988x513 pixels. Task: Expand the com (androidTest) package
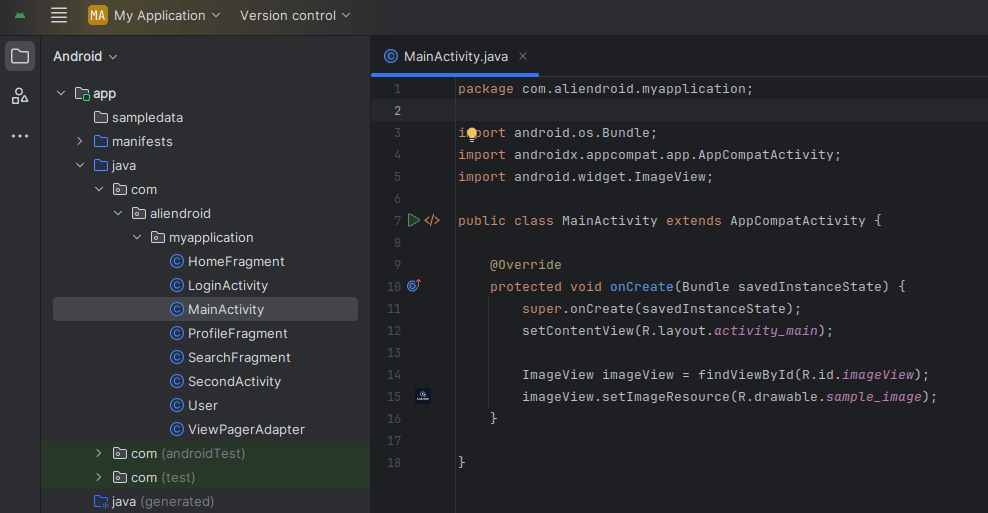tap(99, 452)
